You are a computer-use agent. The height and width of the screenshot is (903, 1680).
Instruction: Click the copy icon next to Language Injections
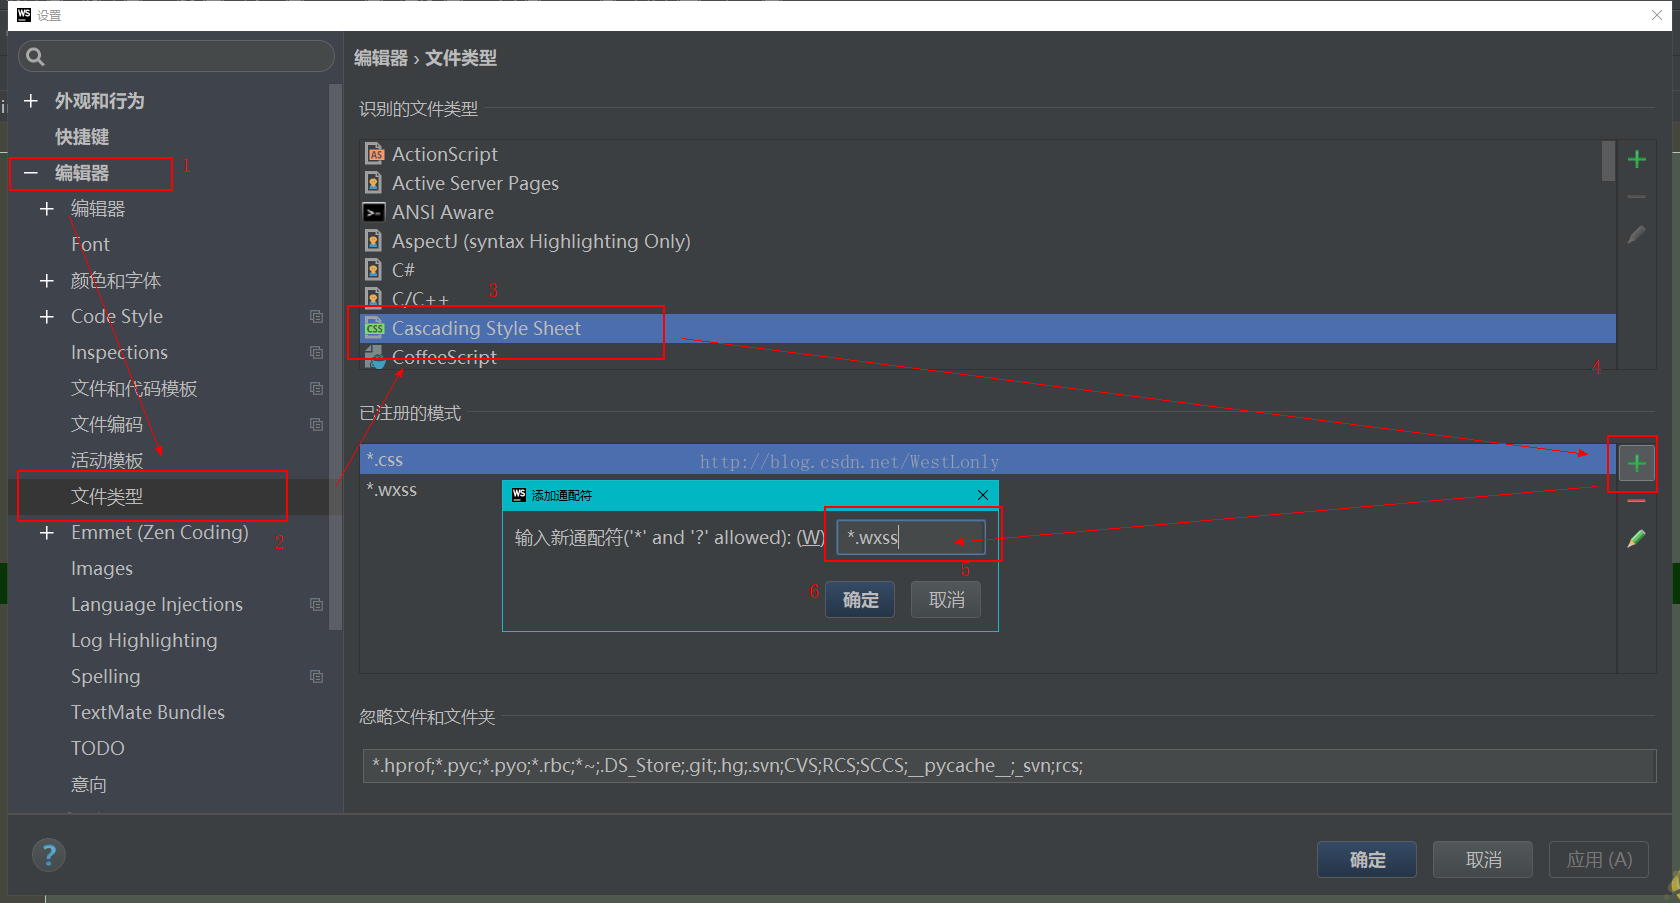click(x=316, y=605)
